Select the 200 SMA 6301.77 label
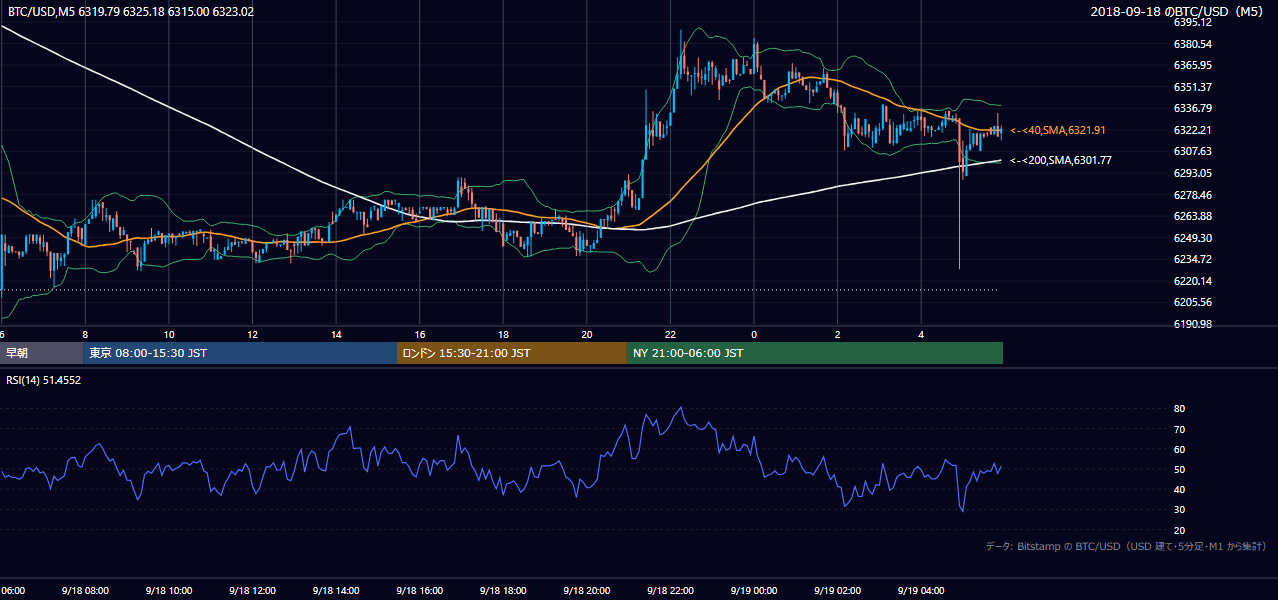This screenshot has height=600, width=1278. click(1061, 160)
